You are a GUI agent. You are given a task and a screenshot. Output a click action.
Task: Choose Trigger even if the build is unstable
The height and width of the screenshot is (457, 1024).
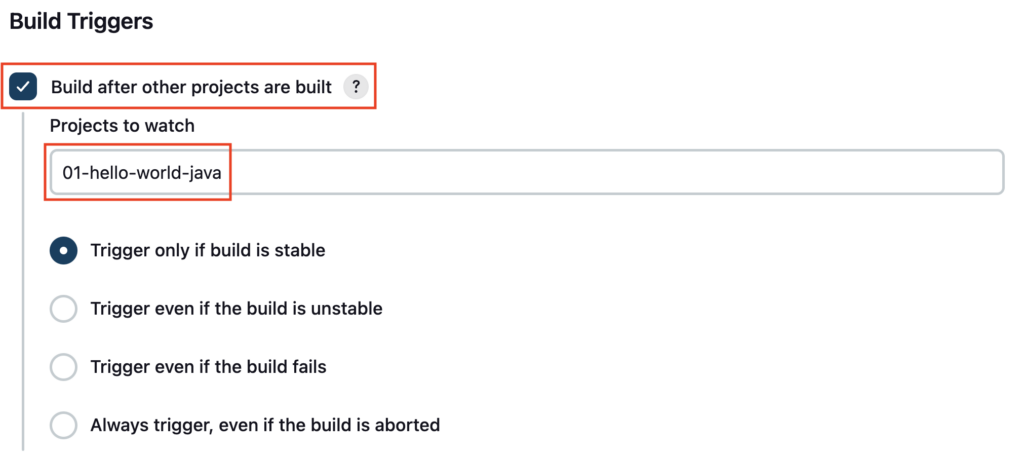(63, 309)
